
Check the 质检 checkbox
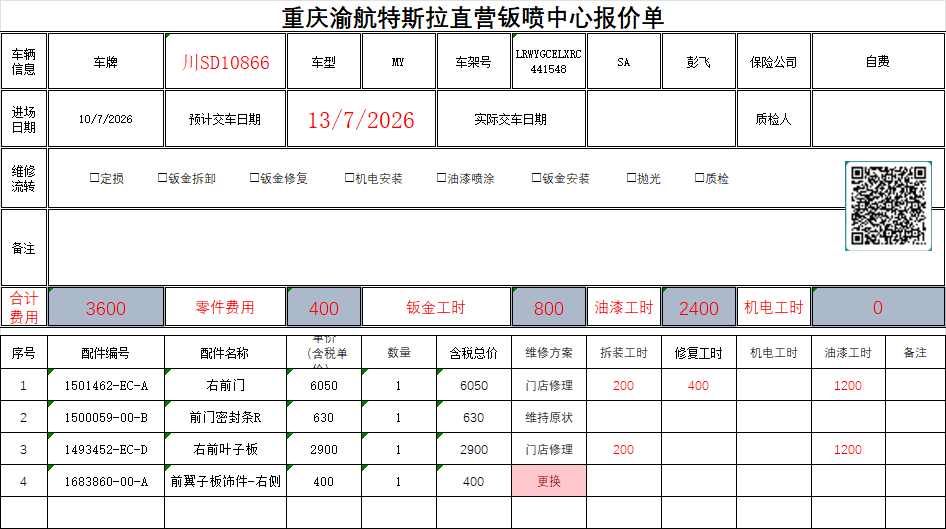click(x=700, y=178)
